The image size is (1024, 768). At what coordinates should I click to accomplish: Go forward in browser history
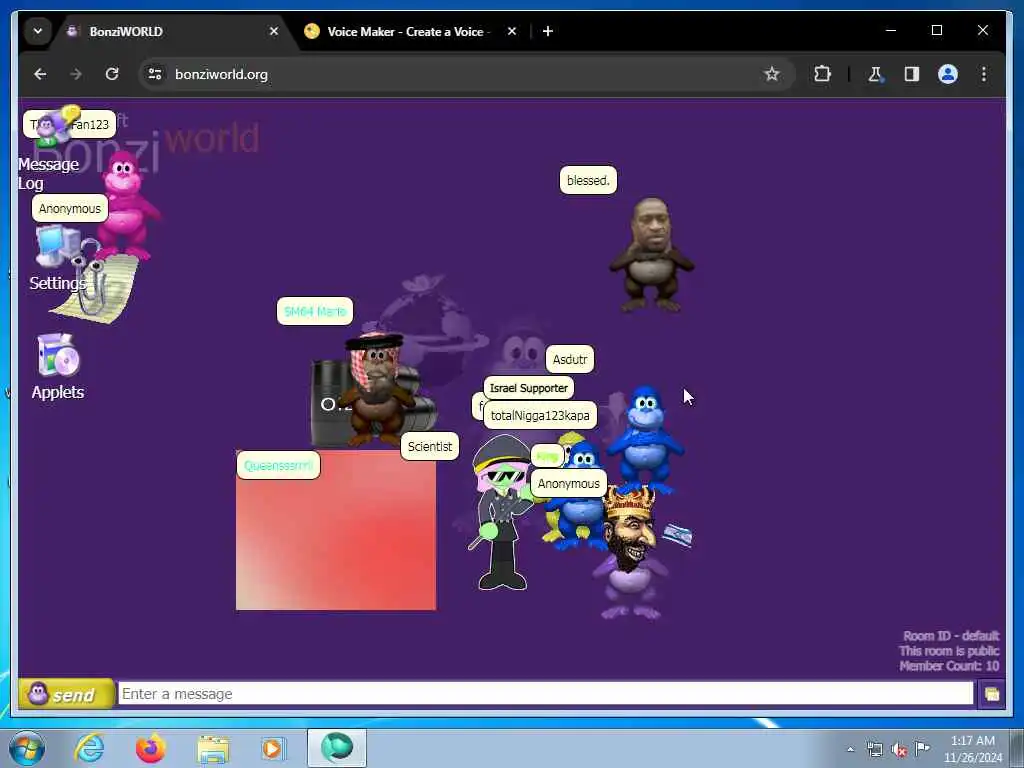click(x=76, y=74)
